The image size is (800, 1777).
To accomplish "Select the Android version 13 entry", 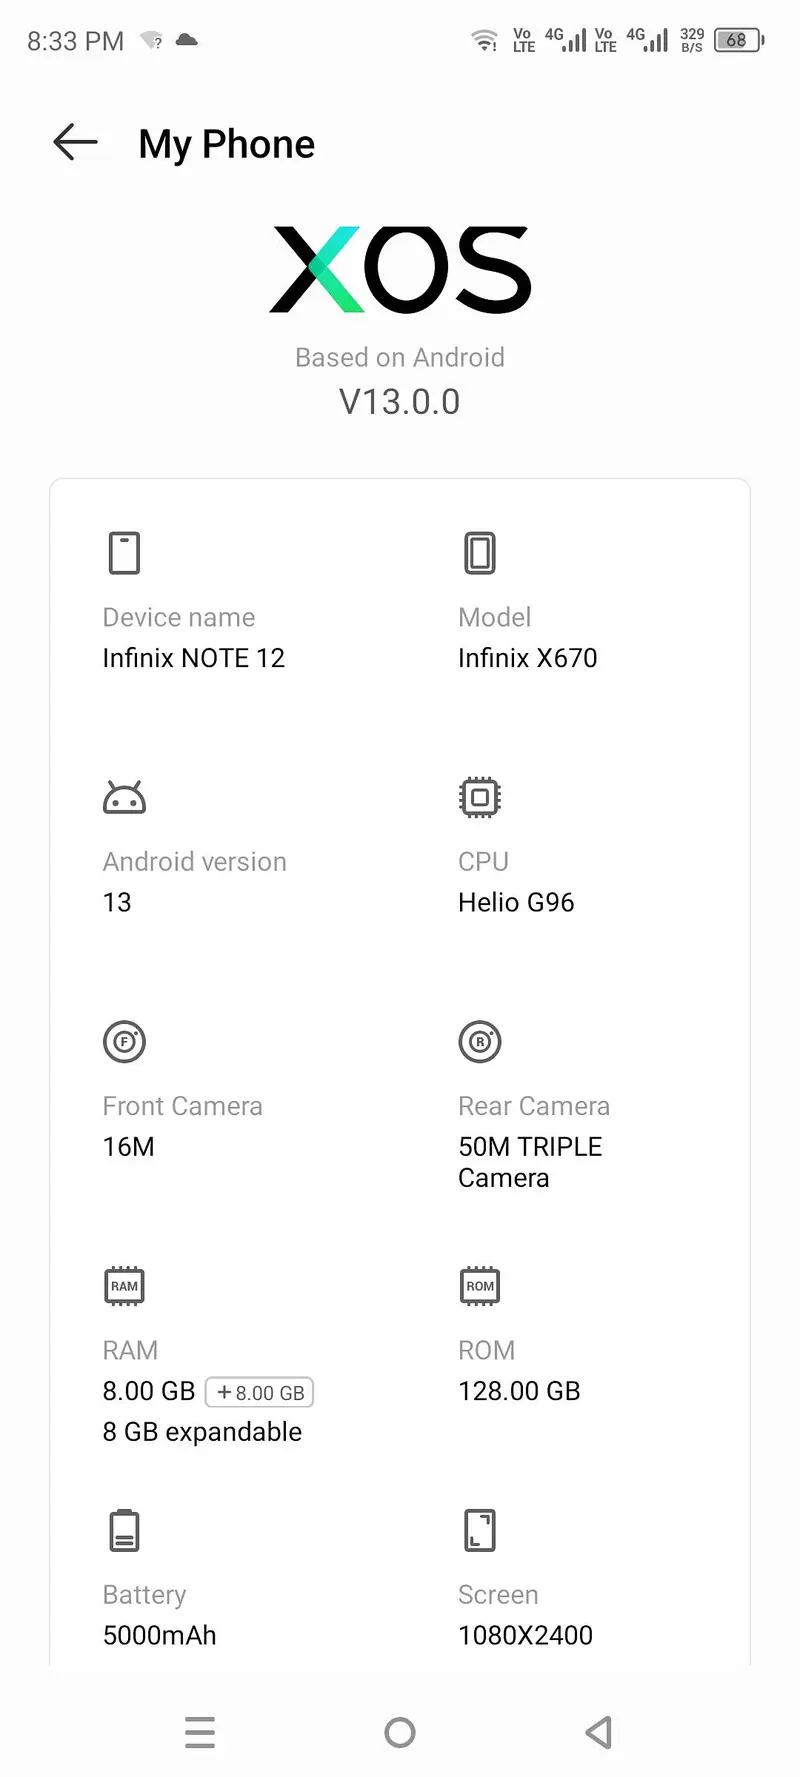I will click(x=117, y=902).
